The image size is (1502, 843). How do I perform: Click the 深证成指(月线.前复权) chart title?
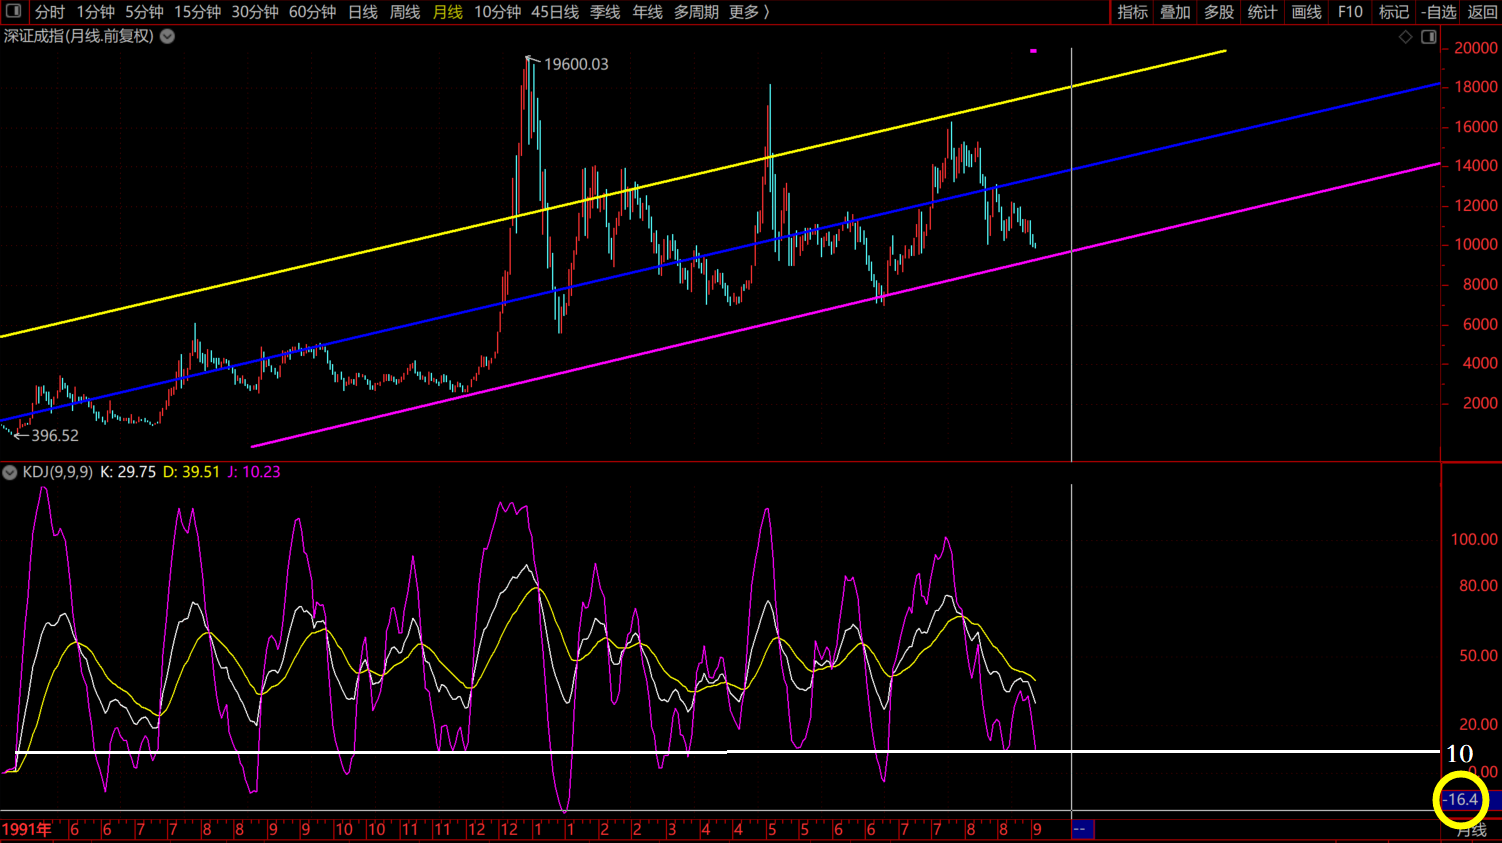[x=79, y=36]
